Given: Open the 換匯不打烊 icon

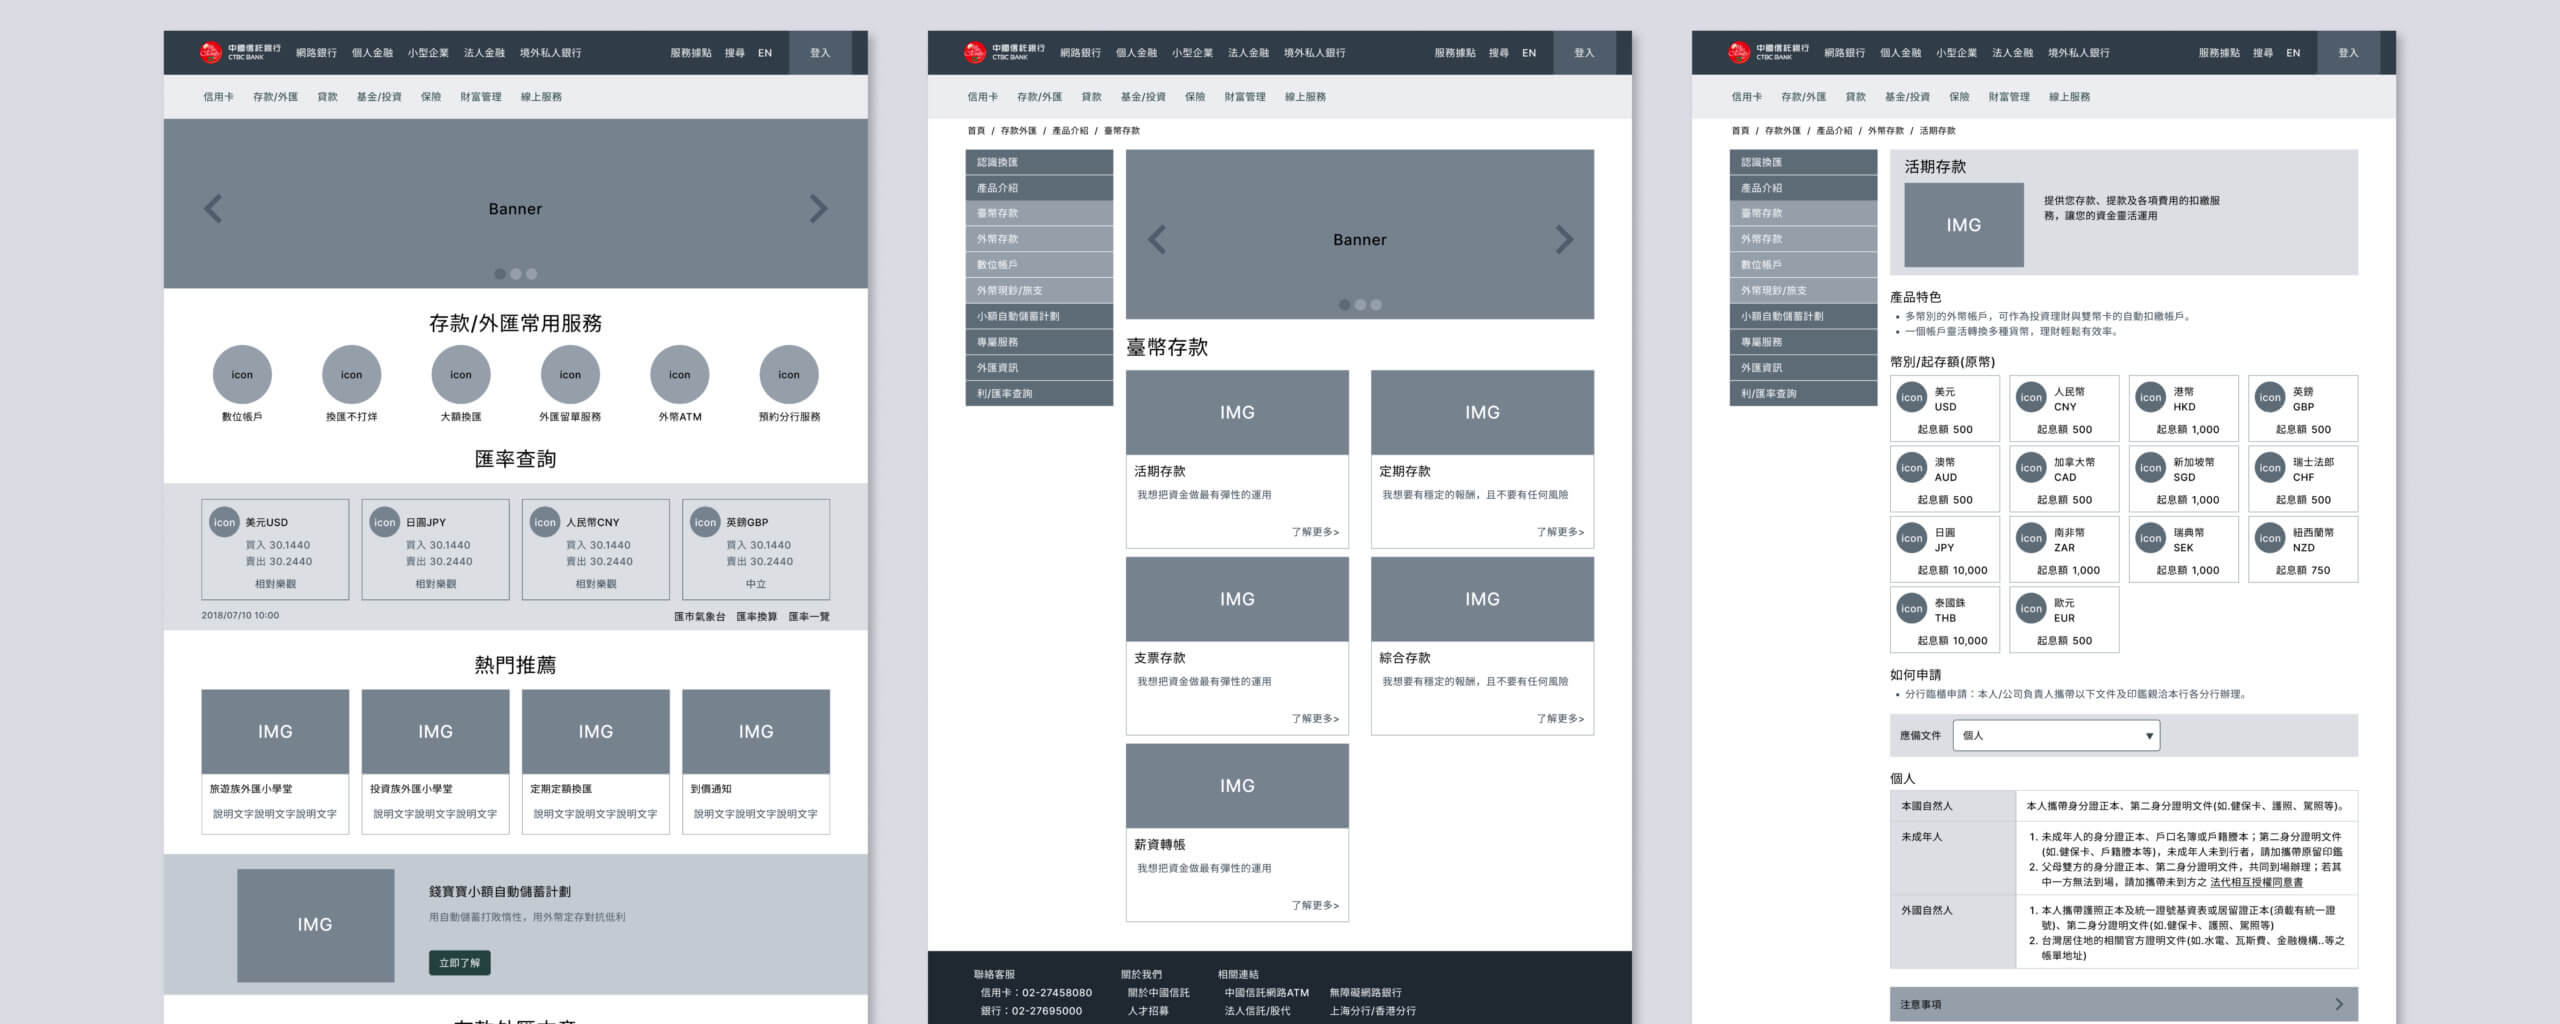Looking at the screenshot, I should point(351,375).
